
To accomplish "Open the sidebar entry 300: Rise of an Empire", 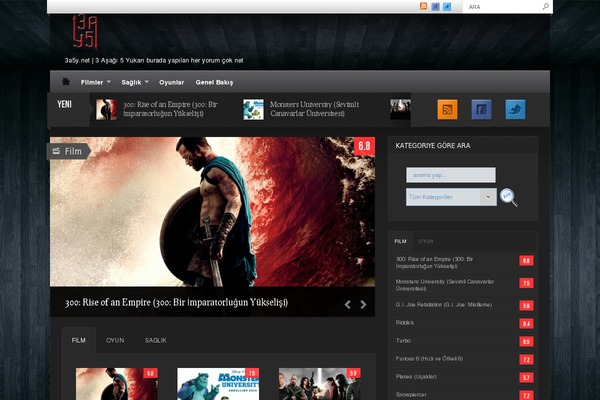I will click(x=434, y=262).
